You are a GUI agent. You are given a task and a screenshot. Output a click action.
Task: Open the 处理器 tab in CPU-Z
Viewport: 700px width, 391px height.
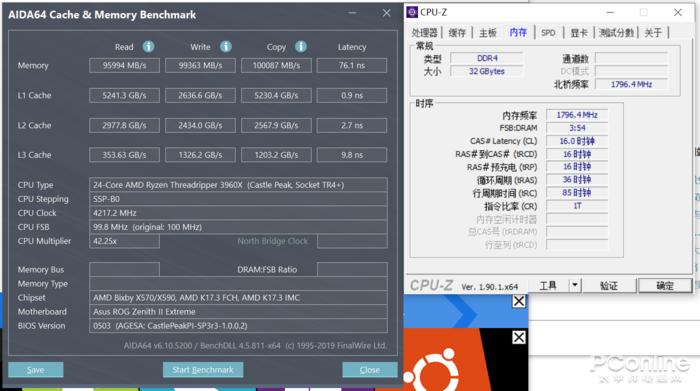click(x=424, y=33)
